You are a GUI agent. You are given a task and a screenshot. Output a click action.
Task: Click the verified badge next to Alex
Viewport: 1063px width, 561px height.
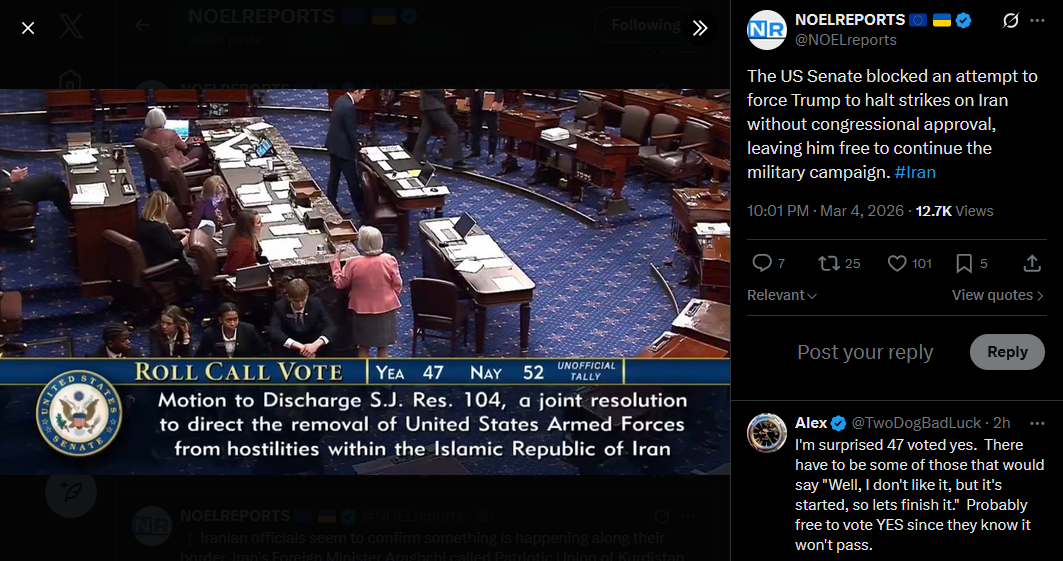[839, 423]
